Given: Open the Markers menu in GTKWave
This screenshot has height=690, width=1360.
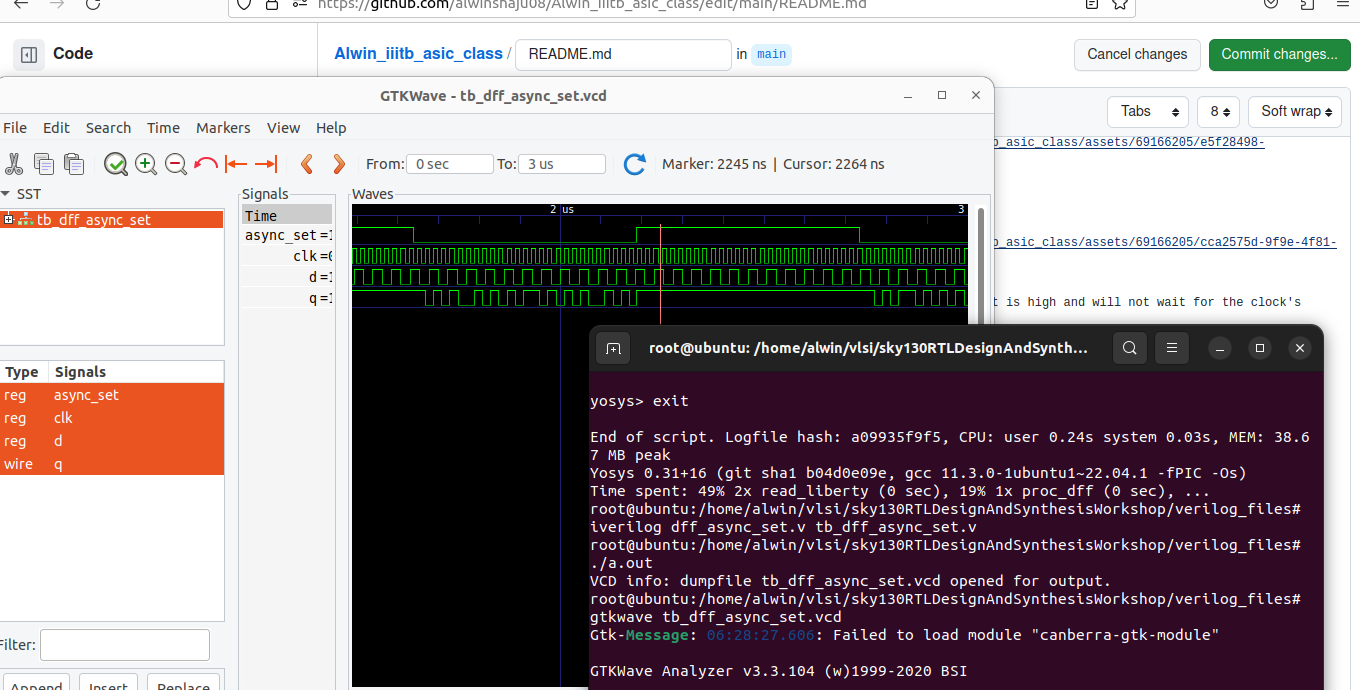Looking at the screenshot, I should 223,127.
